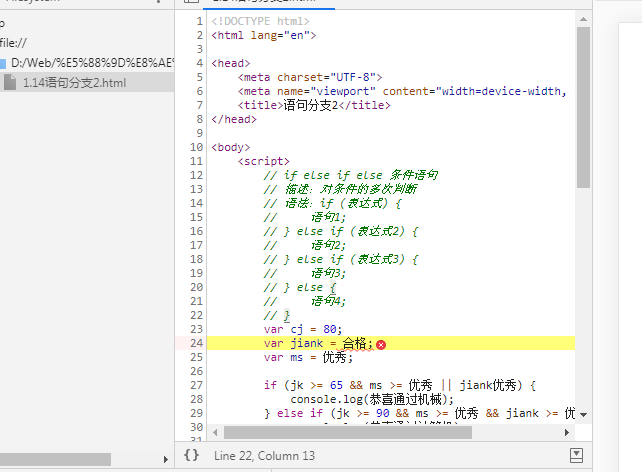642x472 pixels.
Task: Click line number 23 in the gutter
Action: tap(197, 329)
